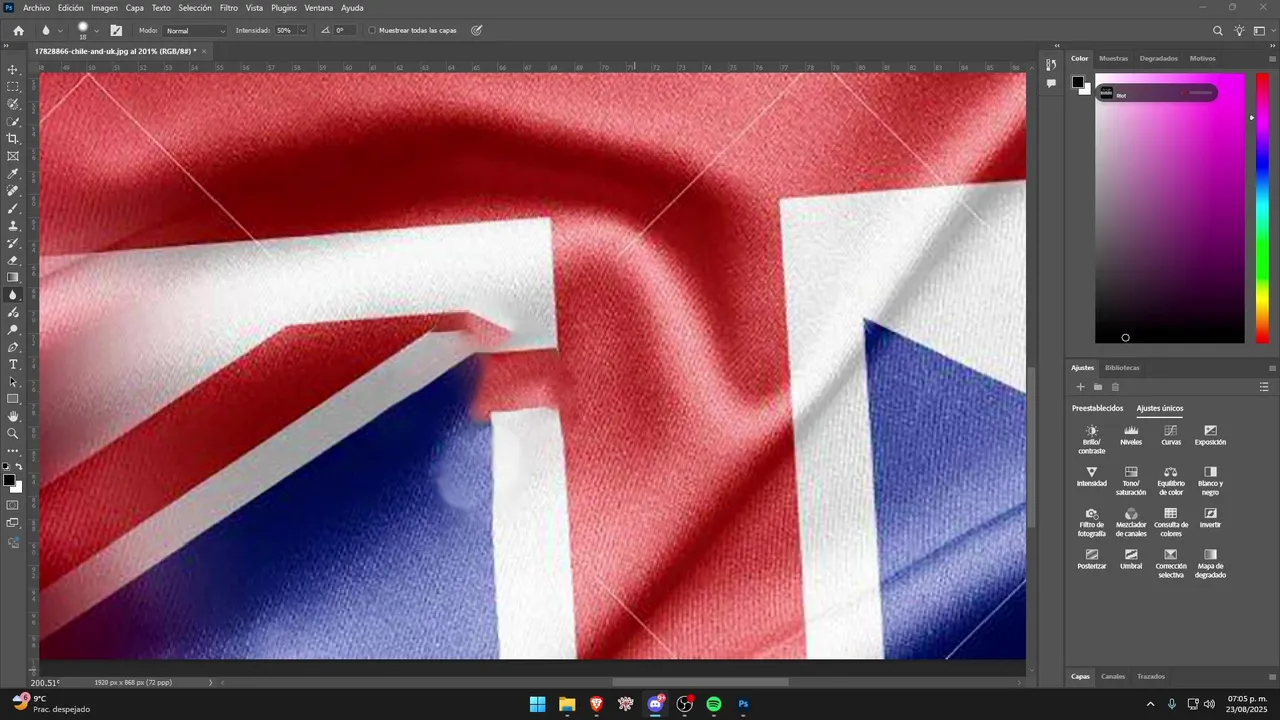The height and width of the screenshot is (720, 1280).
Task: Click the Windows Start button
Action: [537, 704]
